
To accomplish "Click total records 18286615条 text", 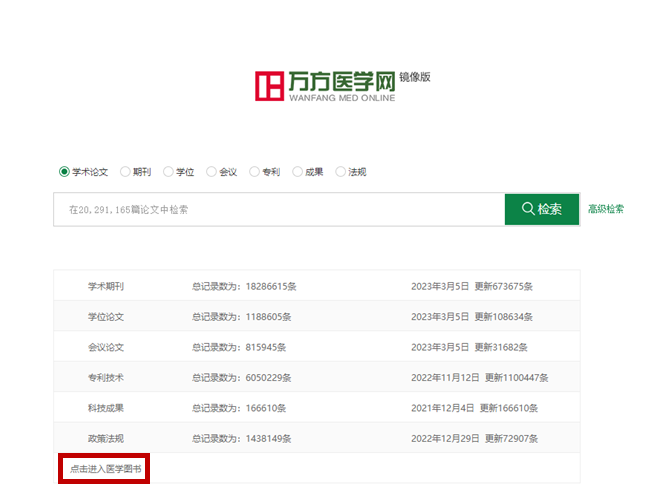I will [x=244, y=286].
